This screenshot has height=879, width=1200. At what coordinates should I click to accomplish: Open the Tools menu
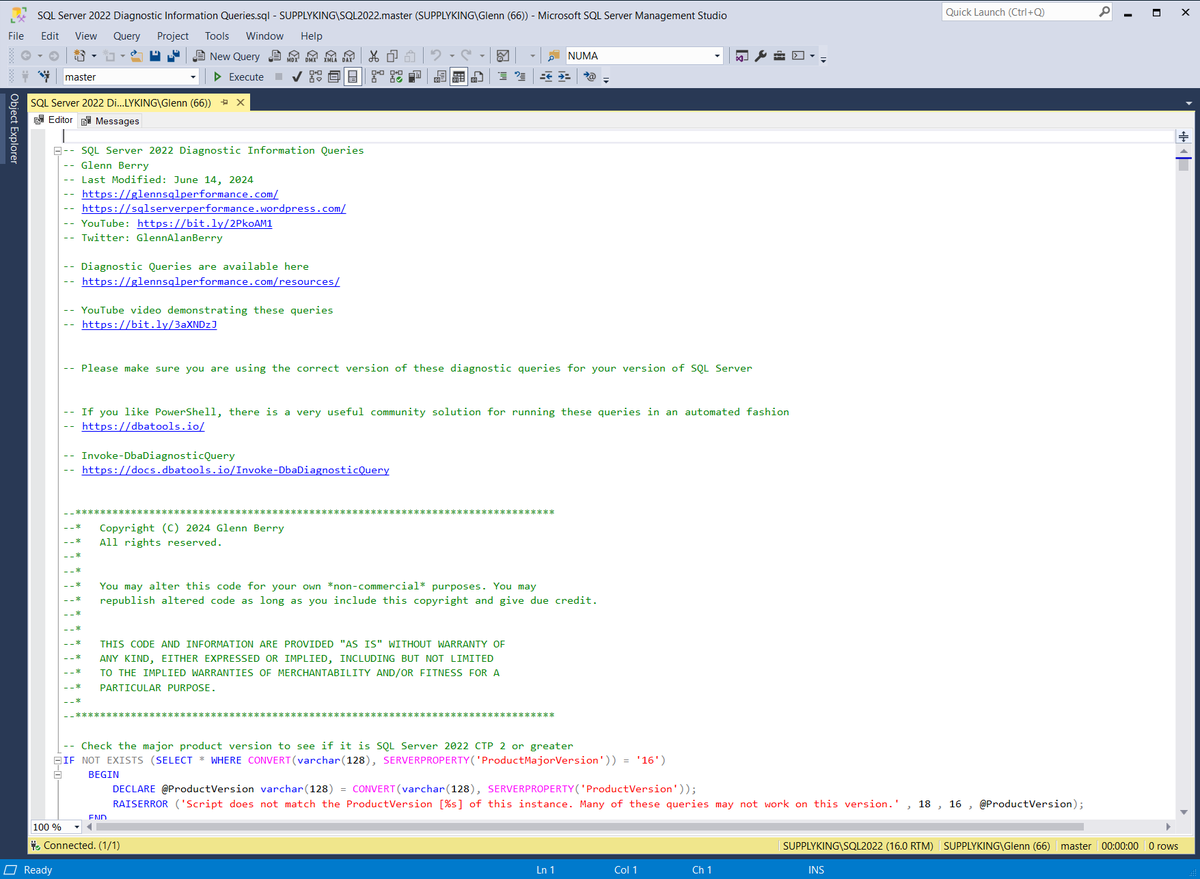click(x=217, y=35)
